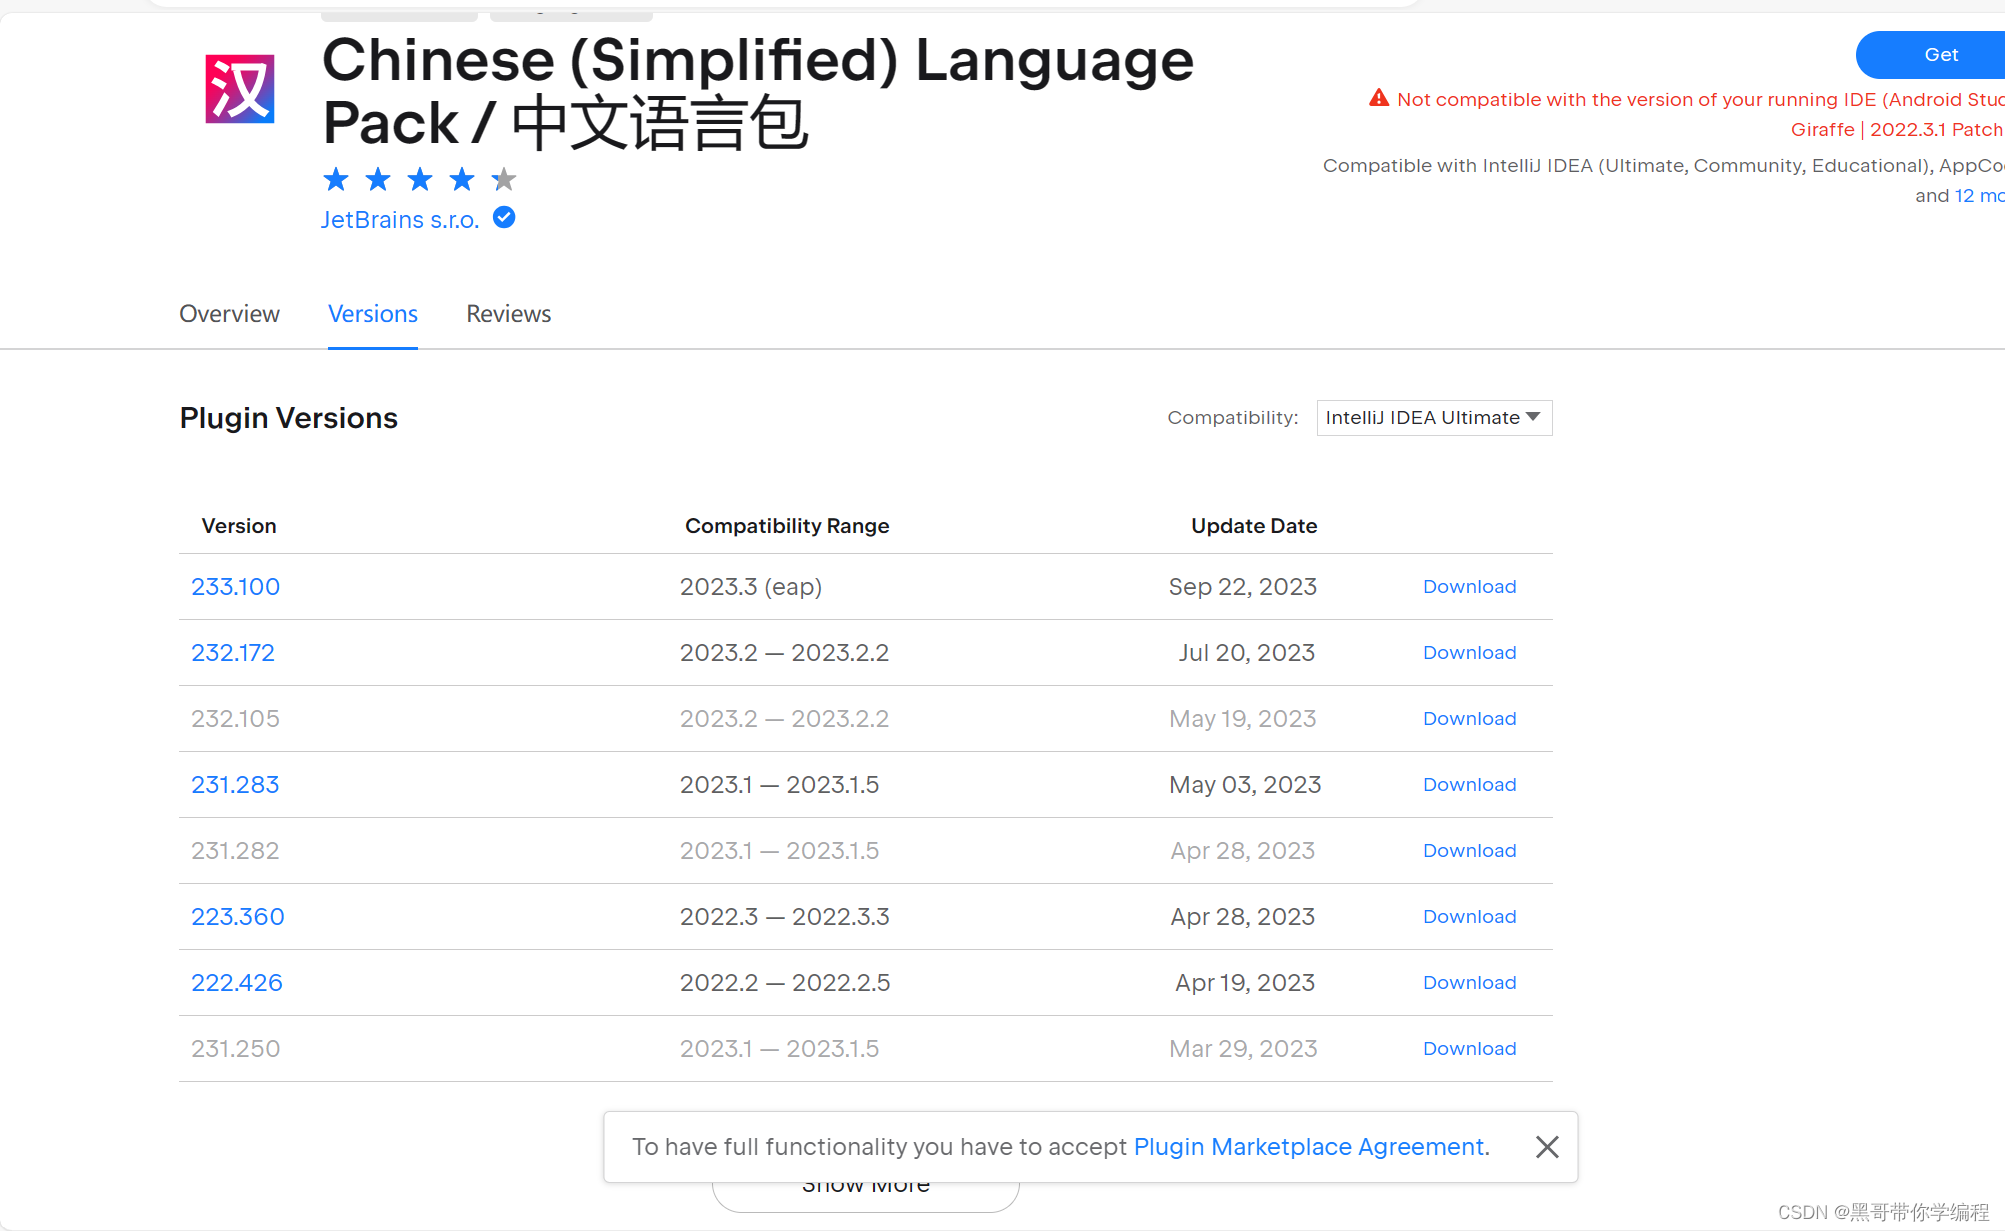Open the Reviews tab

[508, 314]
